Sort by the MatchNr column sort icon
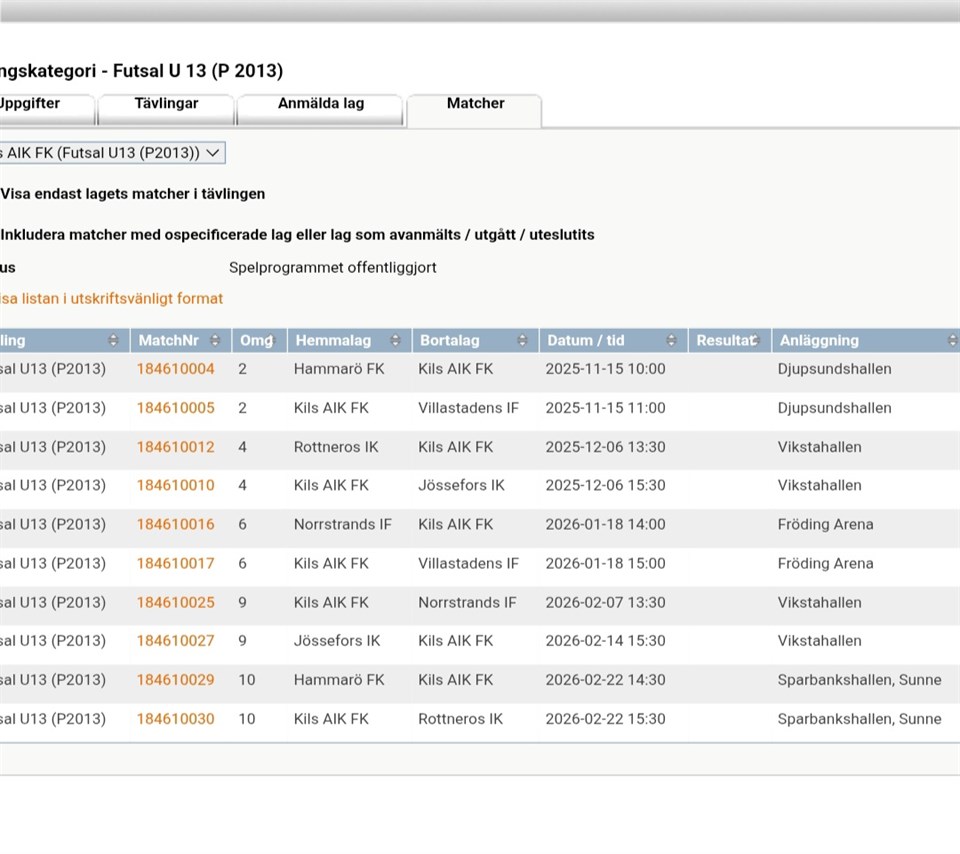The width and height of the screenshot is (960, 854). (221, 341)
